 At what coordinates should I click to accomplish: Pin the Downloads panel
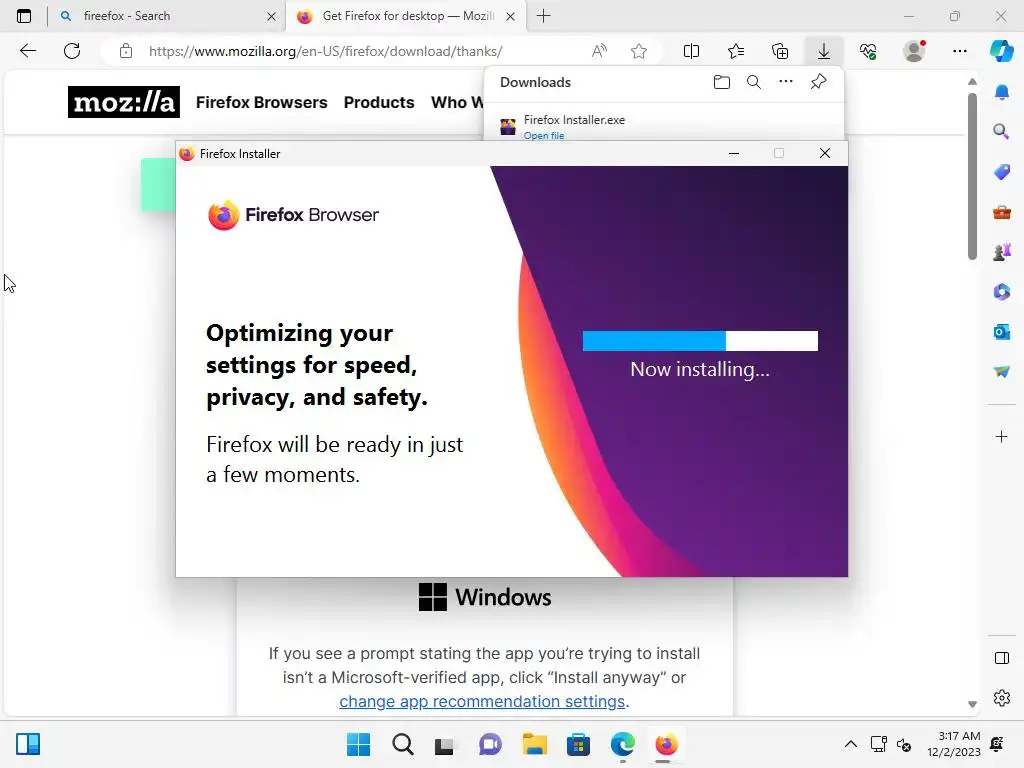click(x=818, y=82)
